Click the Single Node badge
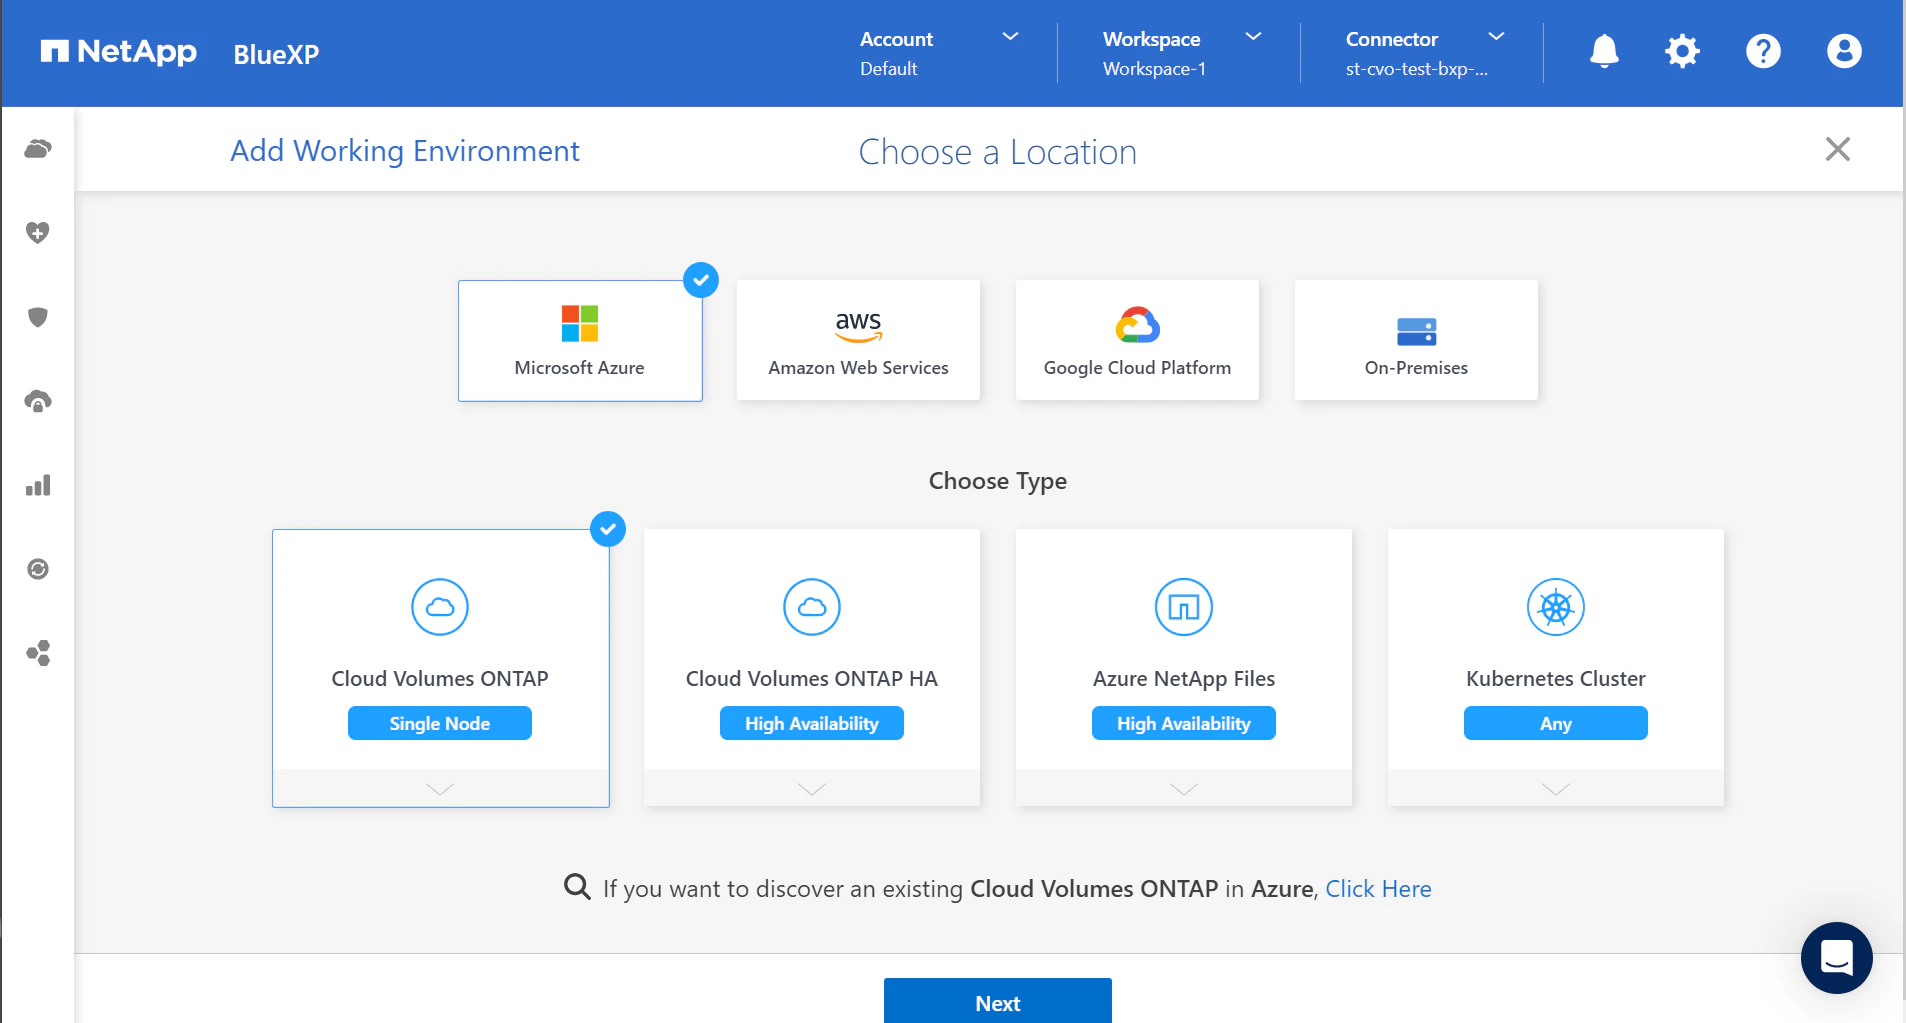The height and width of the screenshot is (1023, 1906). (440, 723)
